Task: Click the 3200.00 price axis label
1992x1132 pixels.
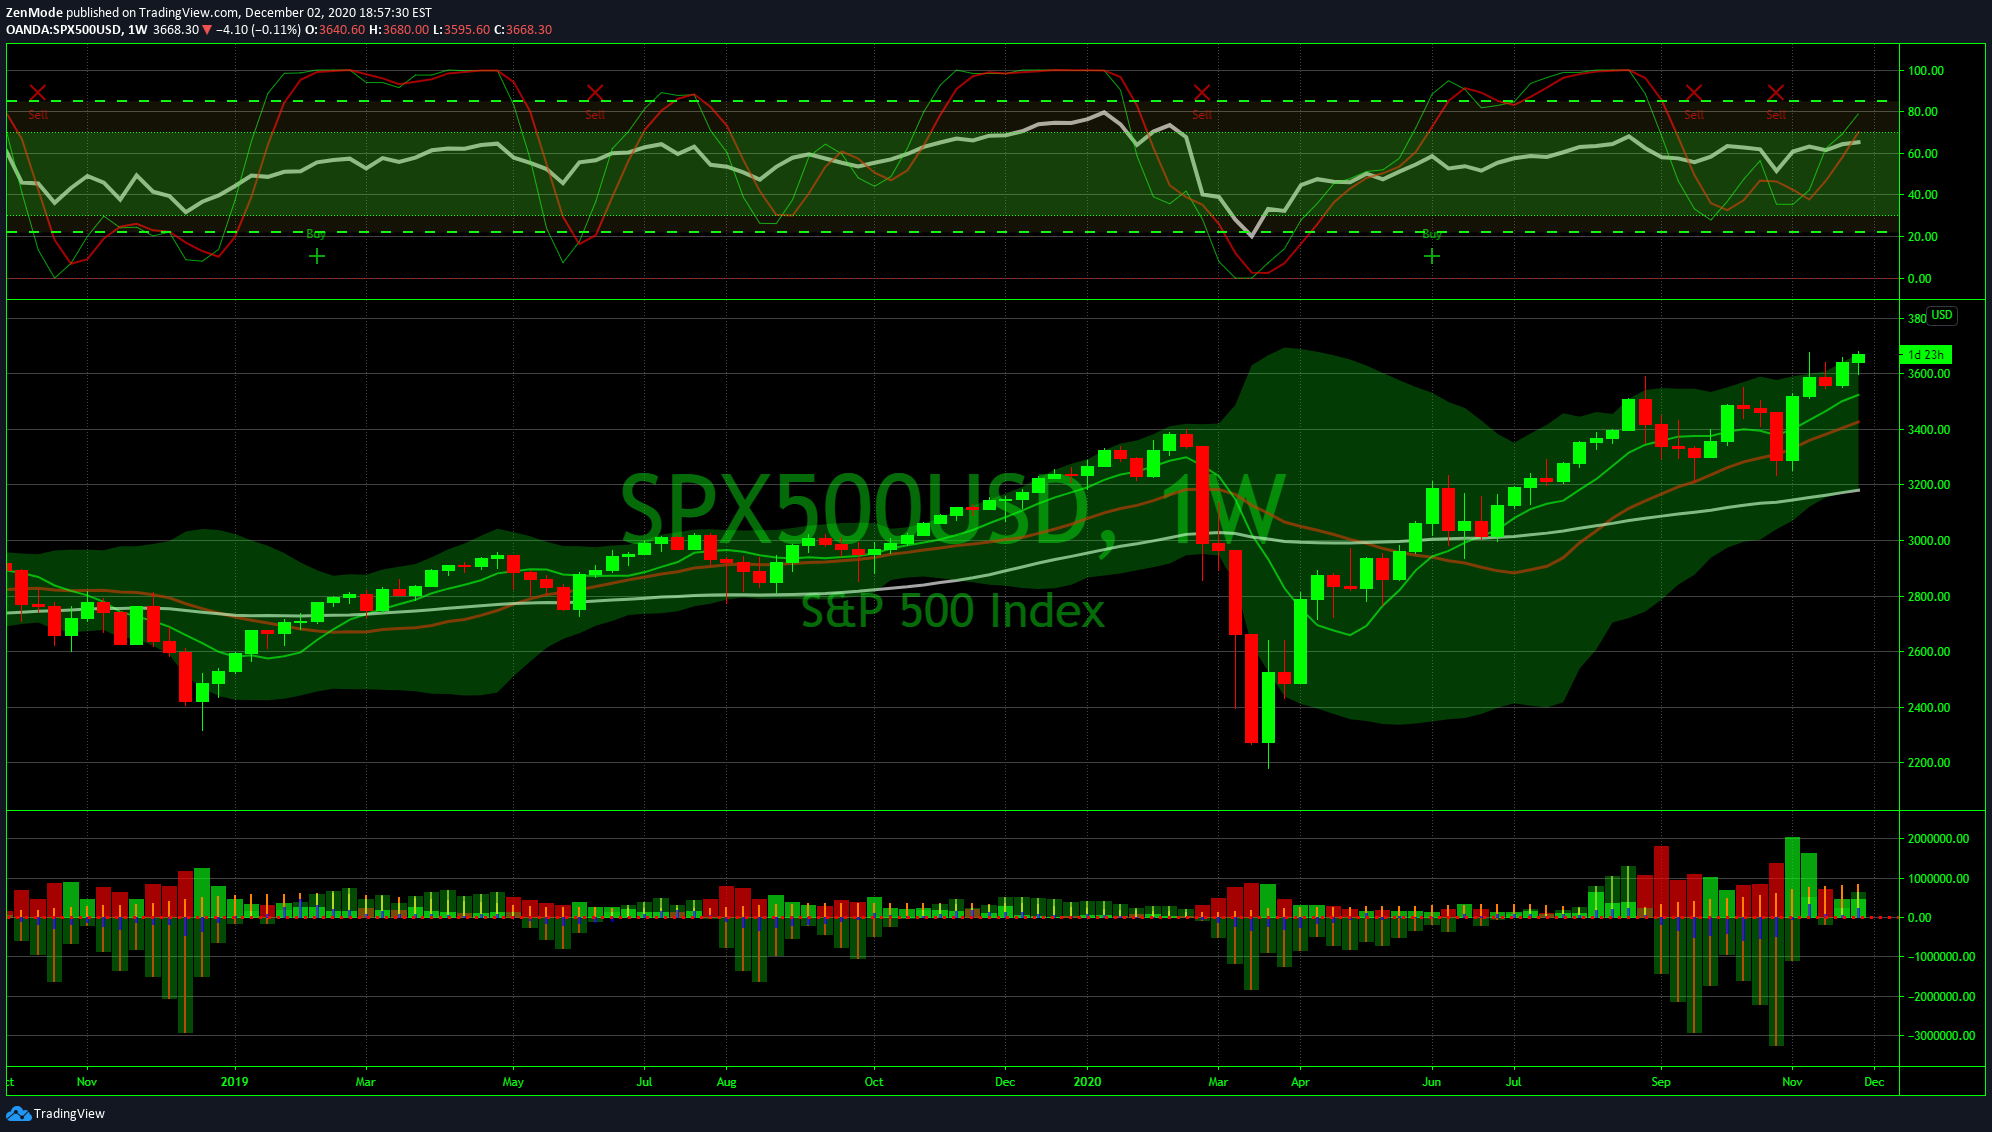Action: pyautogui.click(x=1929, y=485)
